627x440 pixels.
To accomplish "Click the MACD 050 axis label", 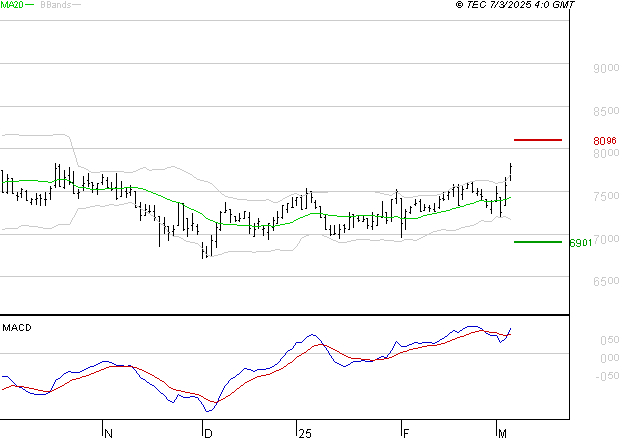I will point(610,340).
